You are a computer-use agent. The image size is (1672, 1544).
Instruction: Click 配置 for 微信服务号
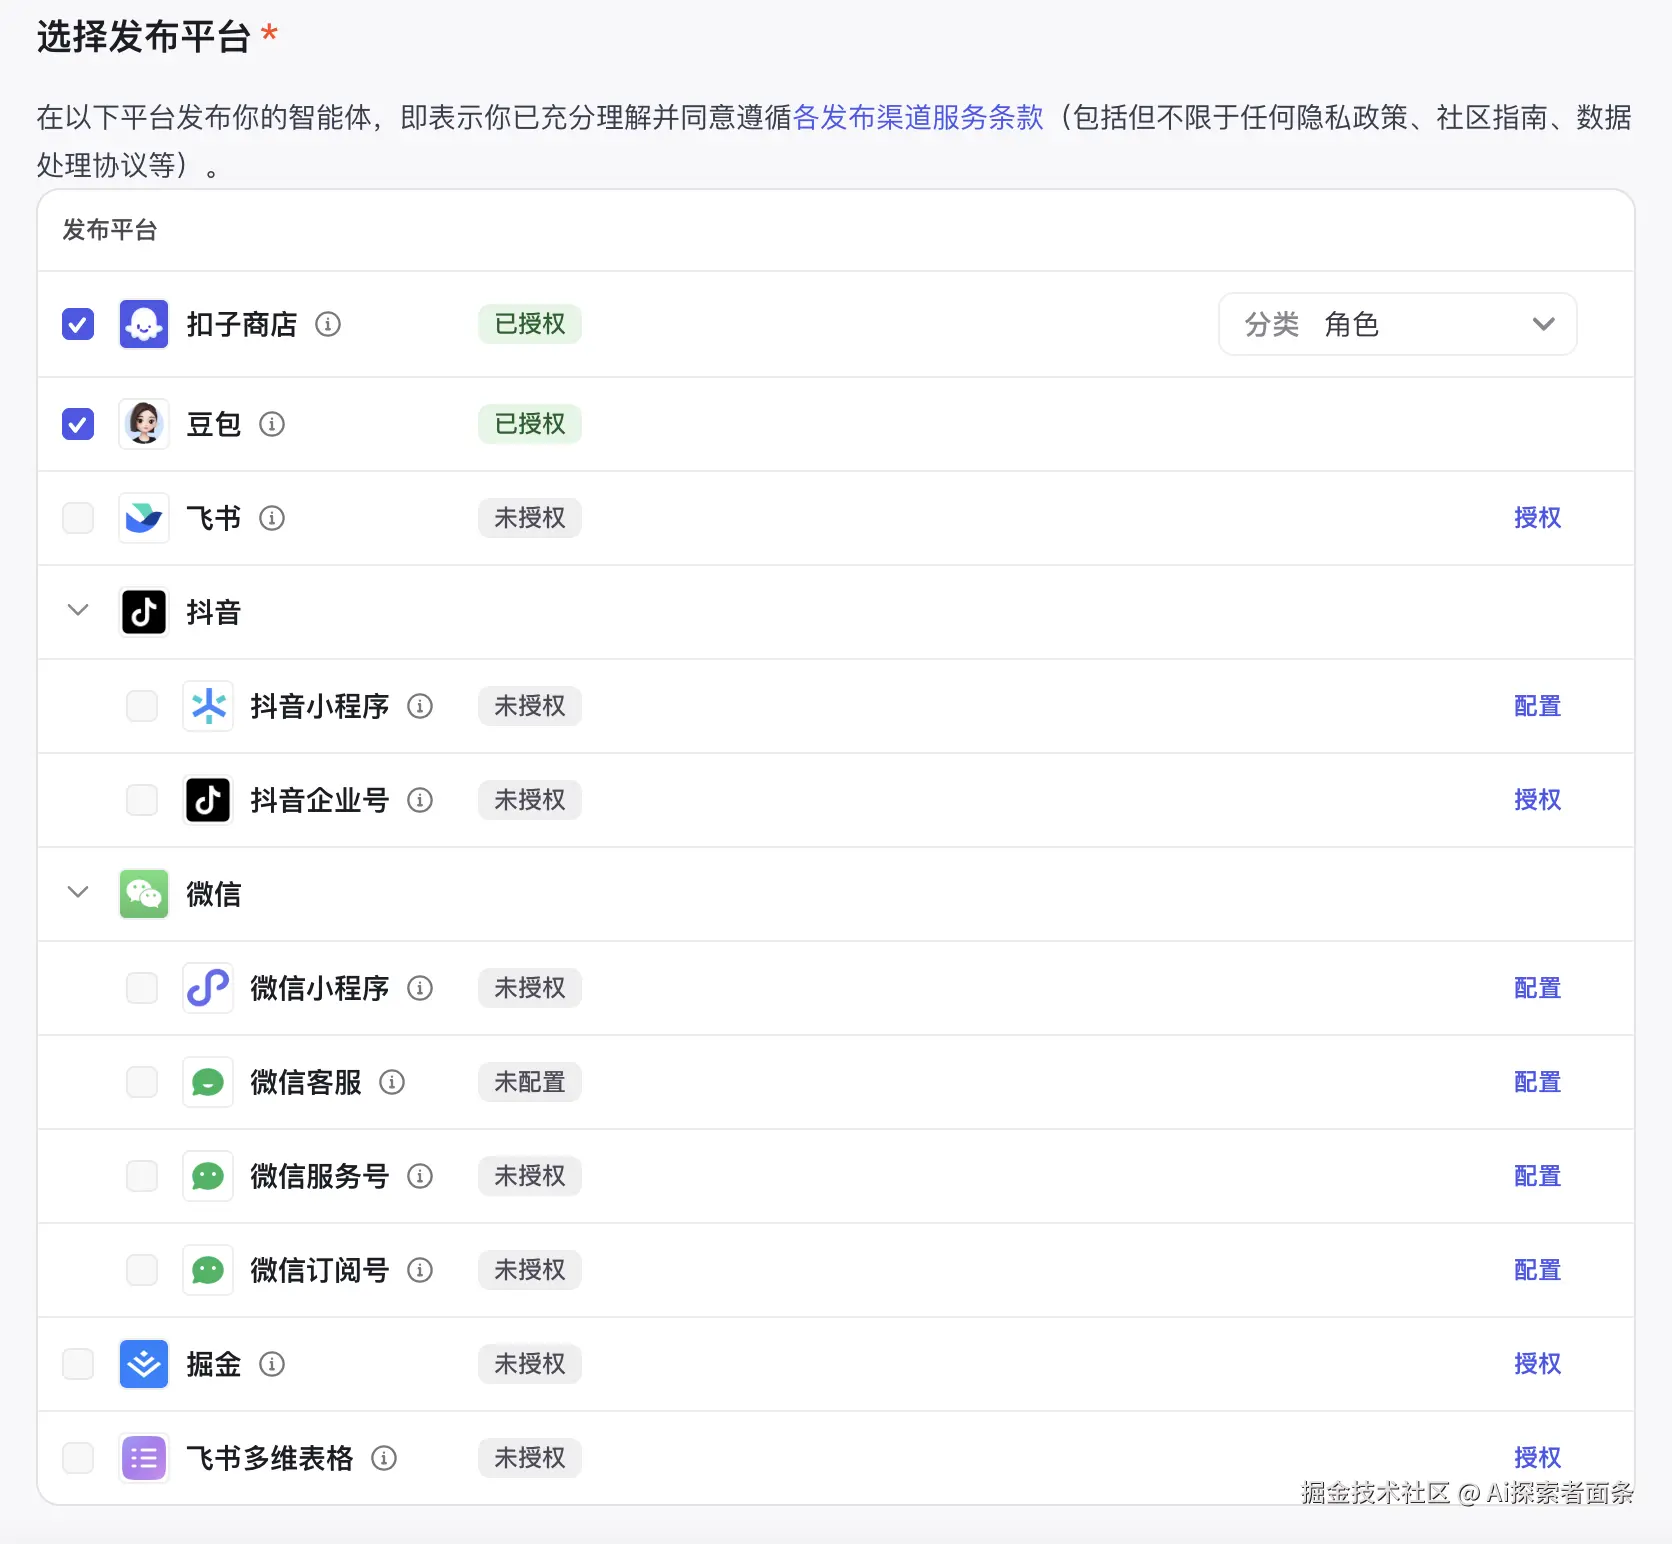pos(1537,1176)
